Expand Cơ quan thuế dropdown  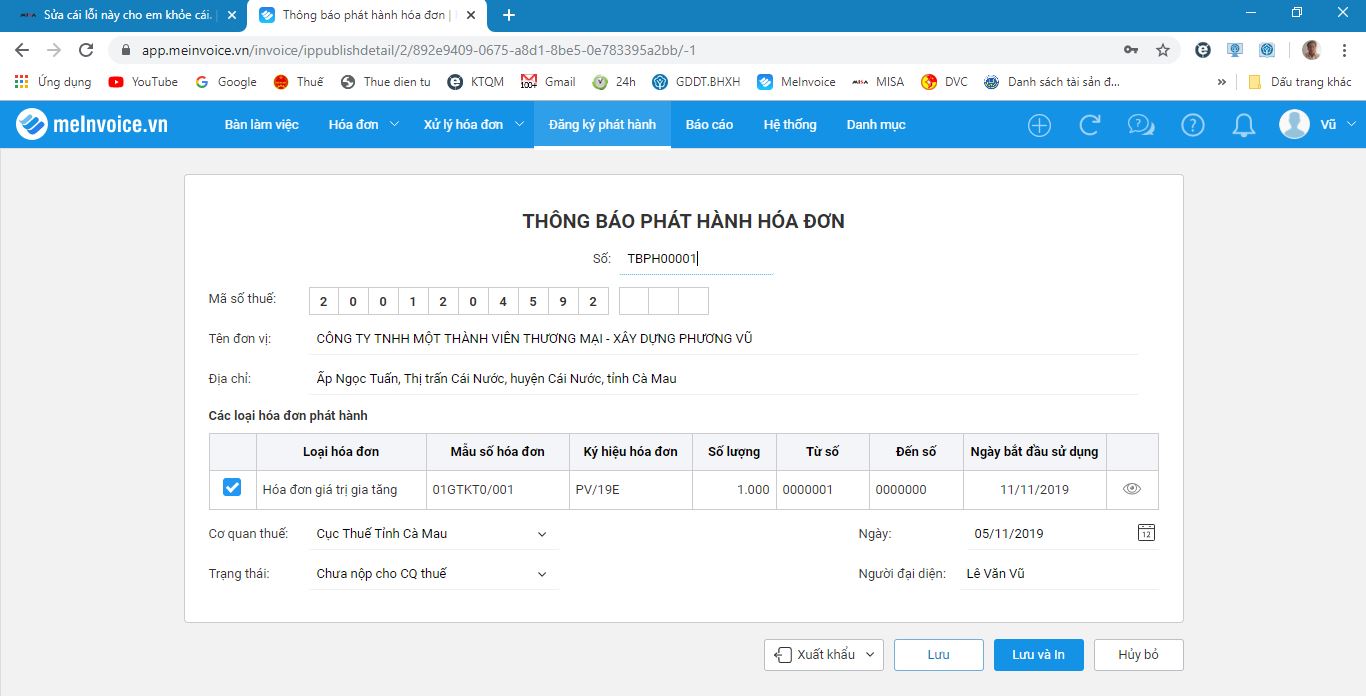(542, 534)
